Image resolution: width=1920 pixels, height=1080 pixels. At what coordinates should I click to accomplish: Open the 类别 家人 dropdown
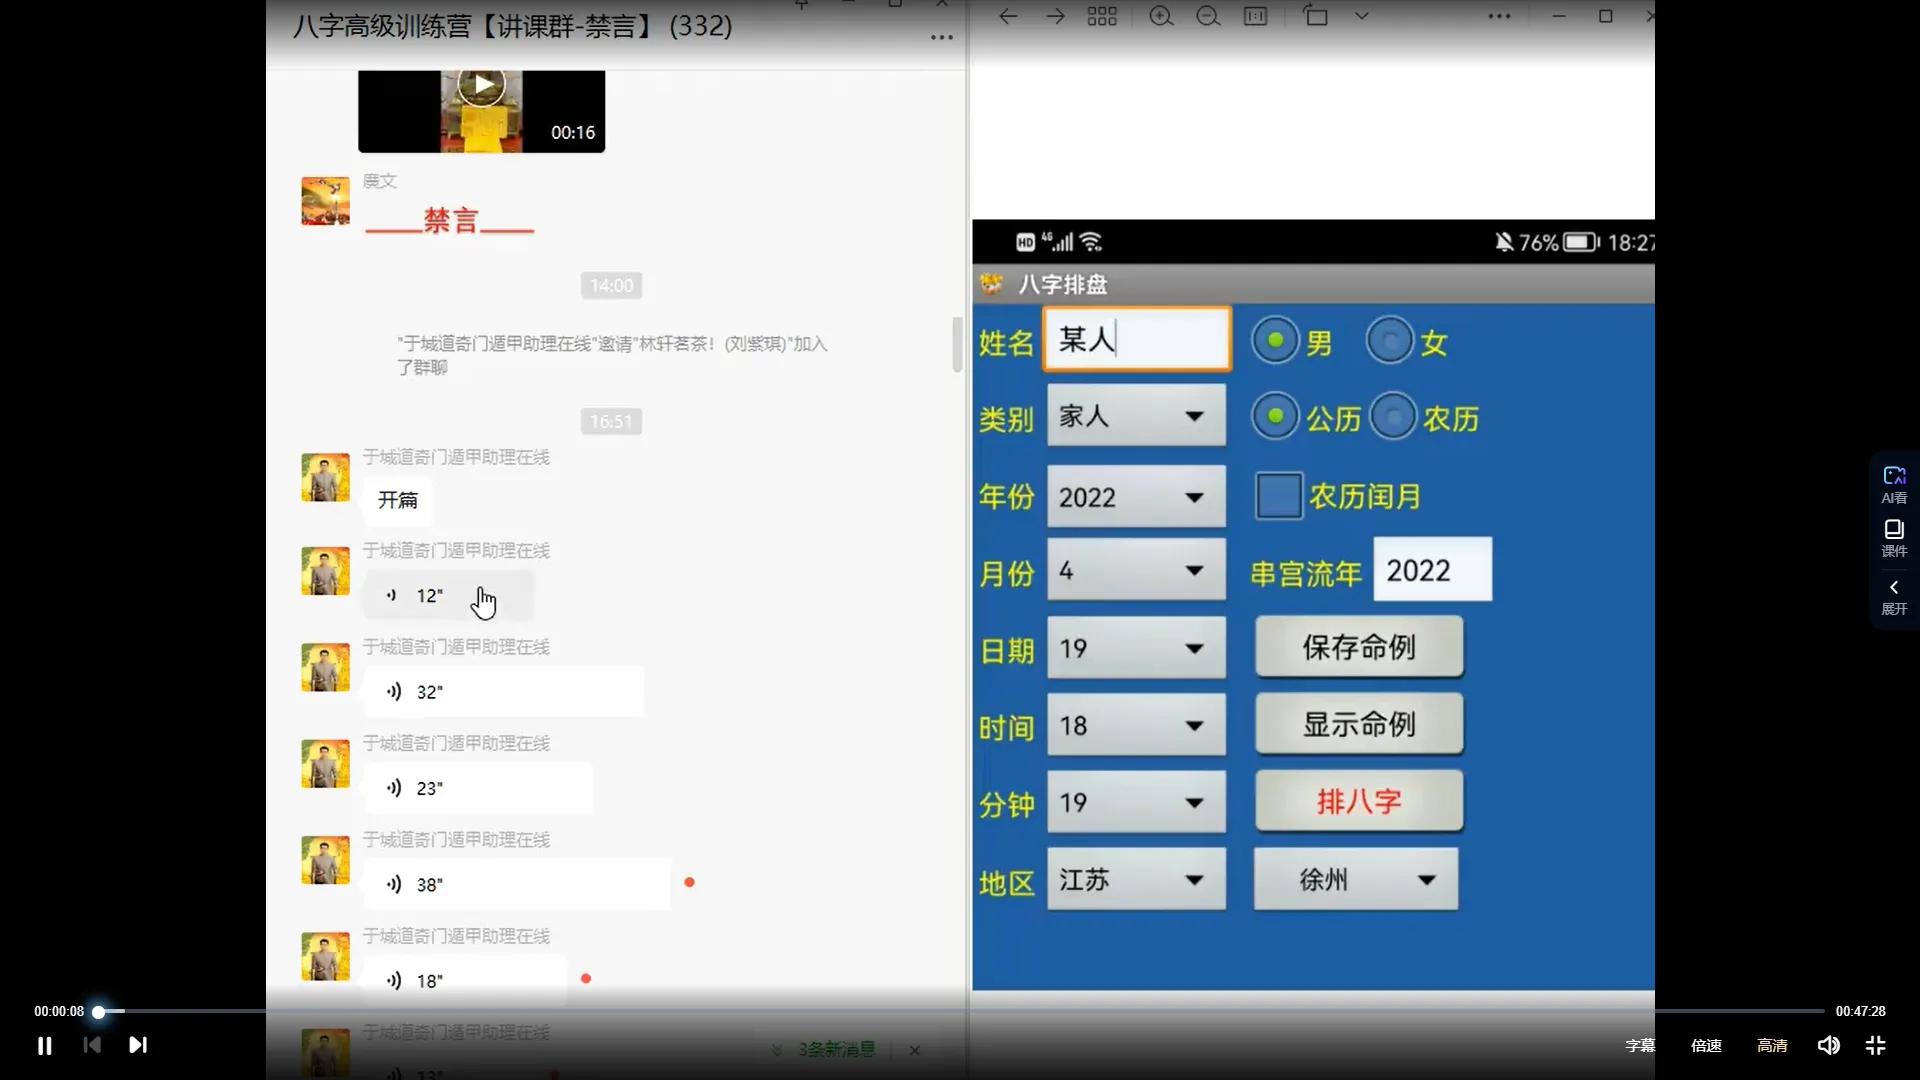pyautogui.click(x=1136, y=416)
